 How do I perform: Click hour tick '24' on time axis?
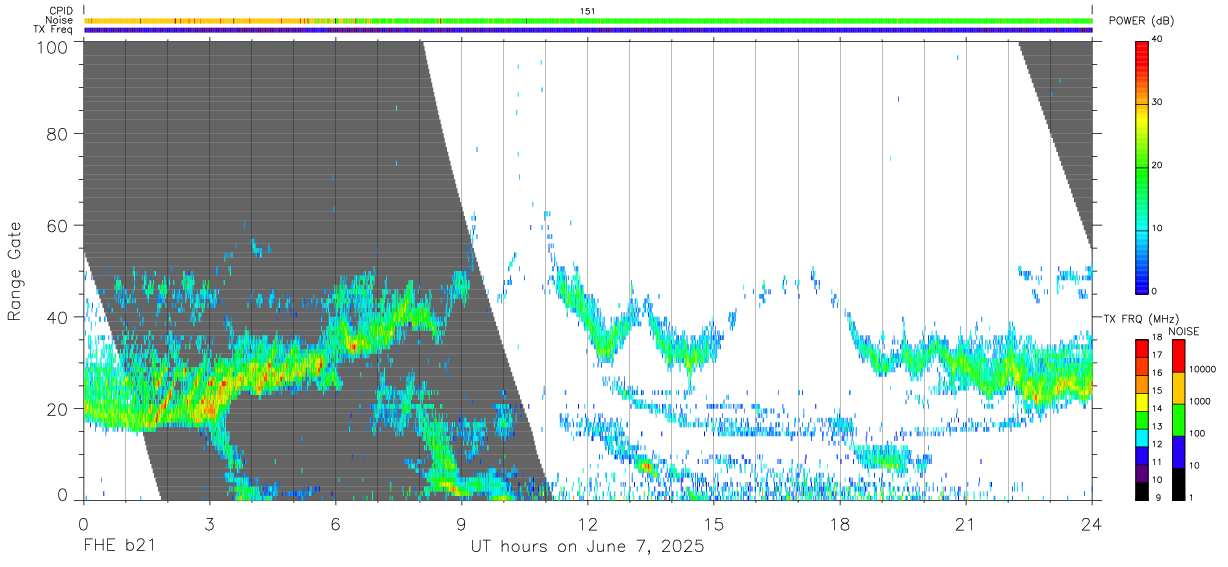click(x=1092, y=524)
